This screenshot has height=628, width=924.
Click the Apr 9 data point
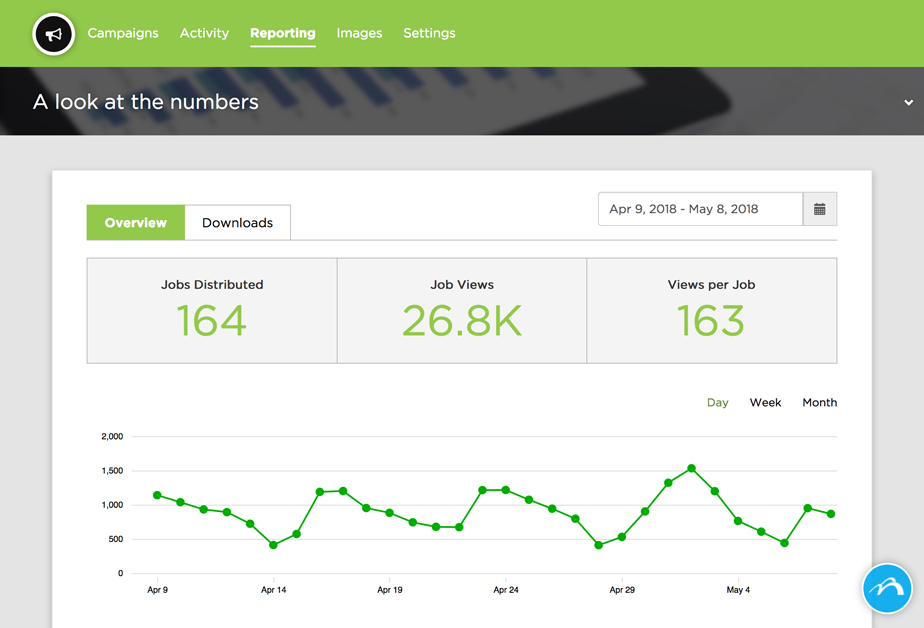157,494
